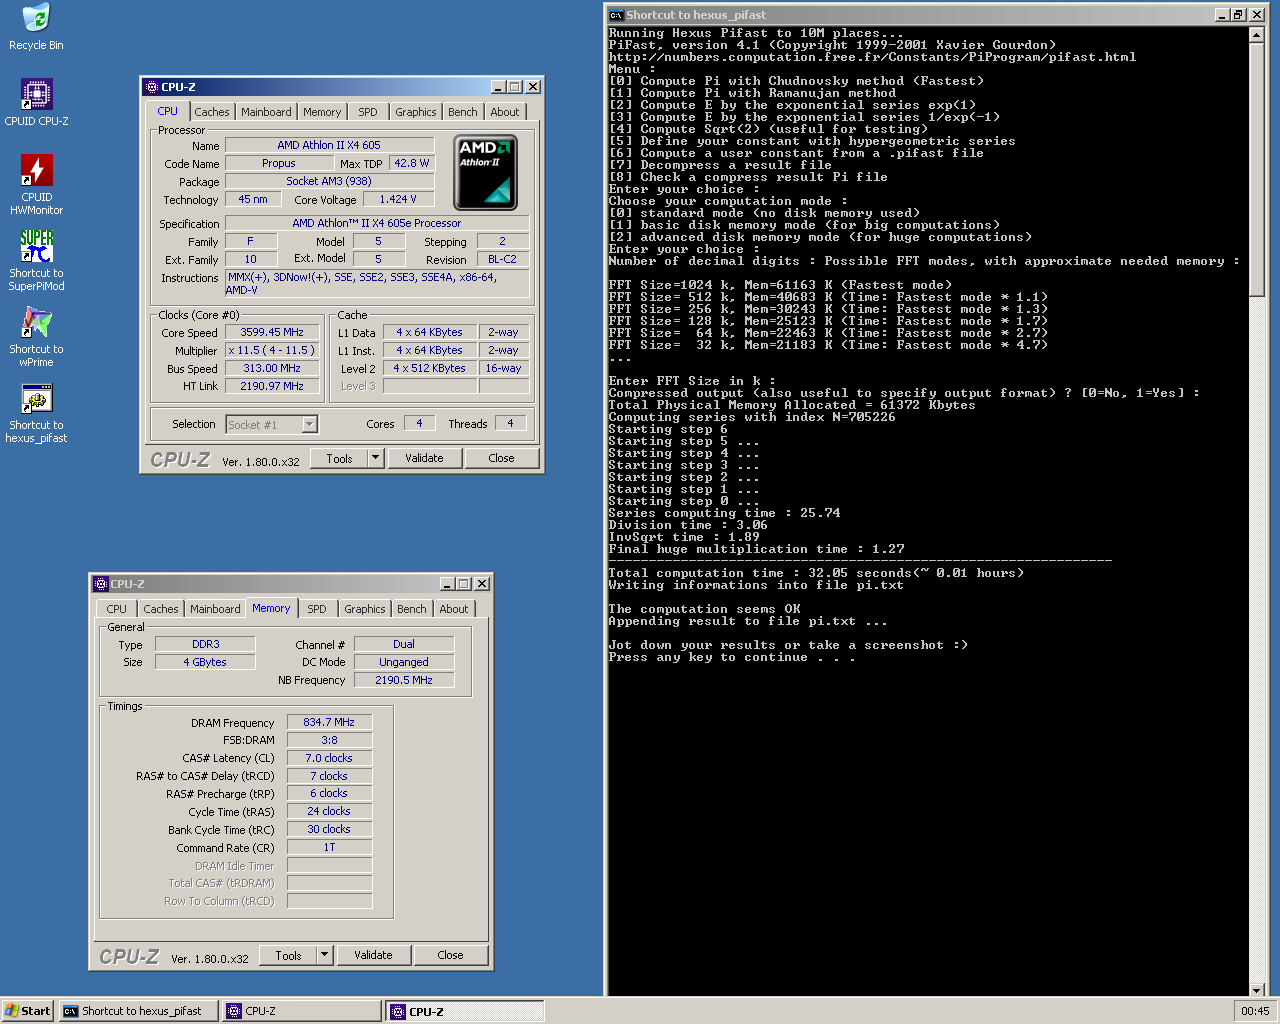Restore down the hexus_pifast console window

pos(1239,15)
